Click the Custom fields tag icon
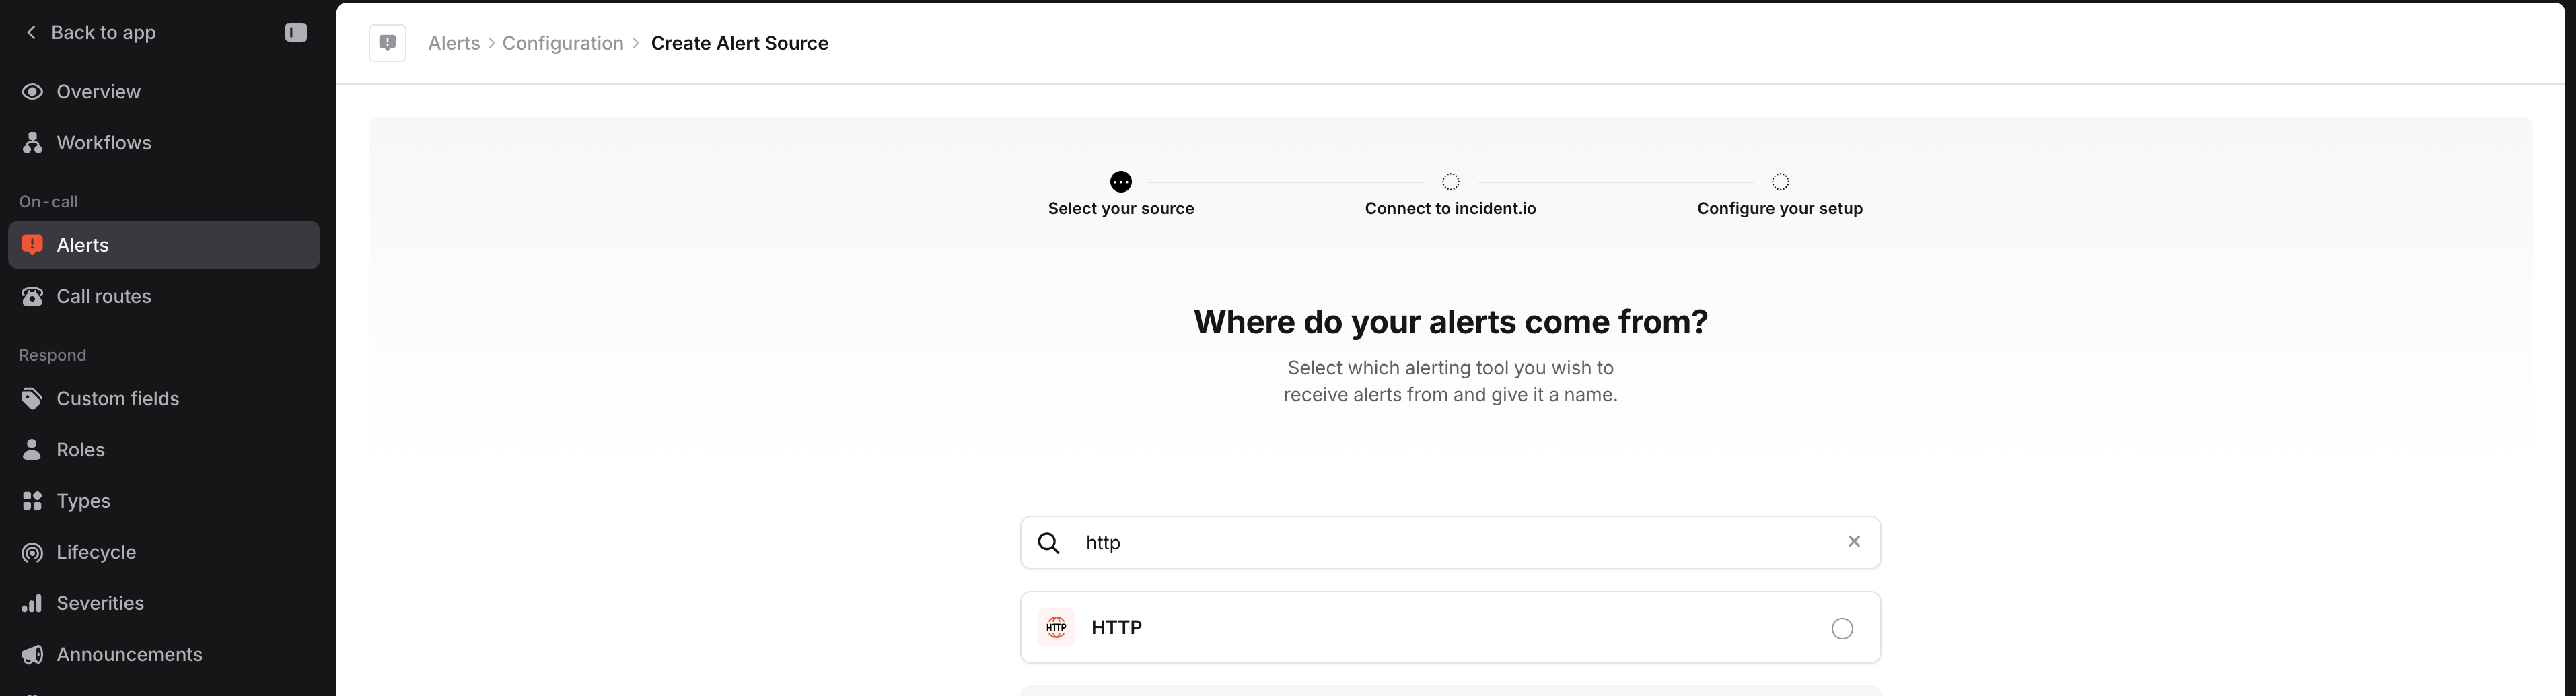The image size is (2576, 696). 32,398
